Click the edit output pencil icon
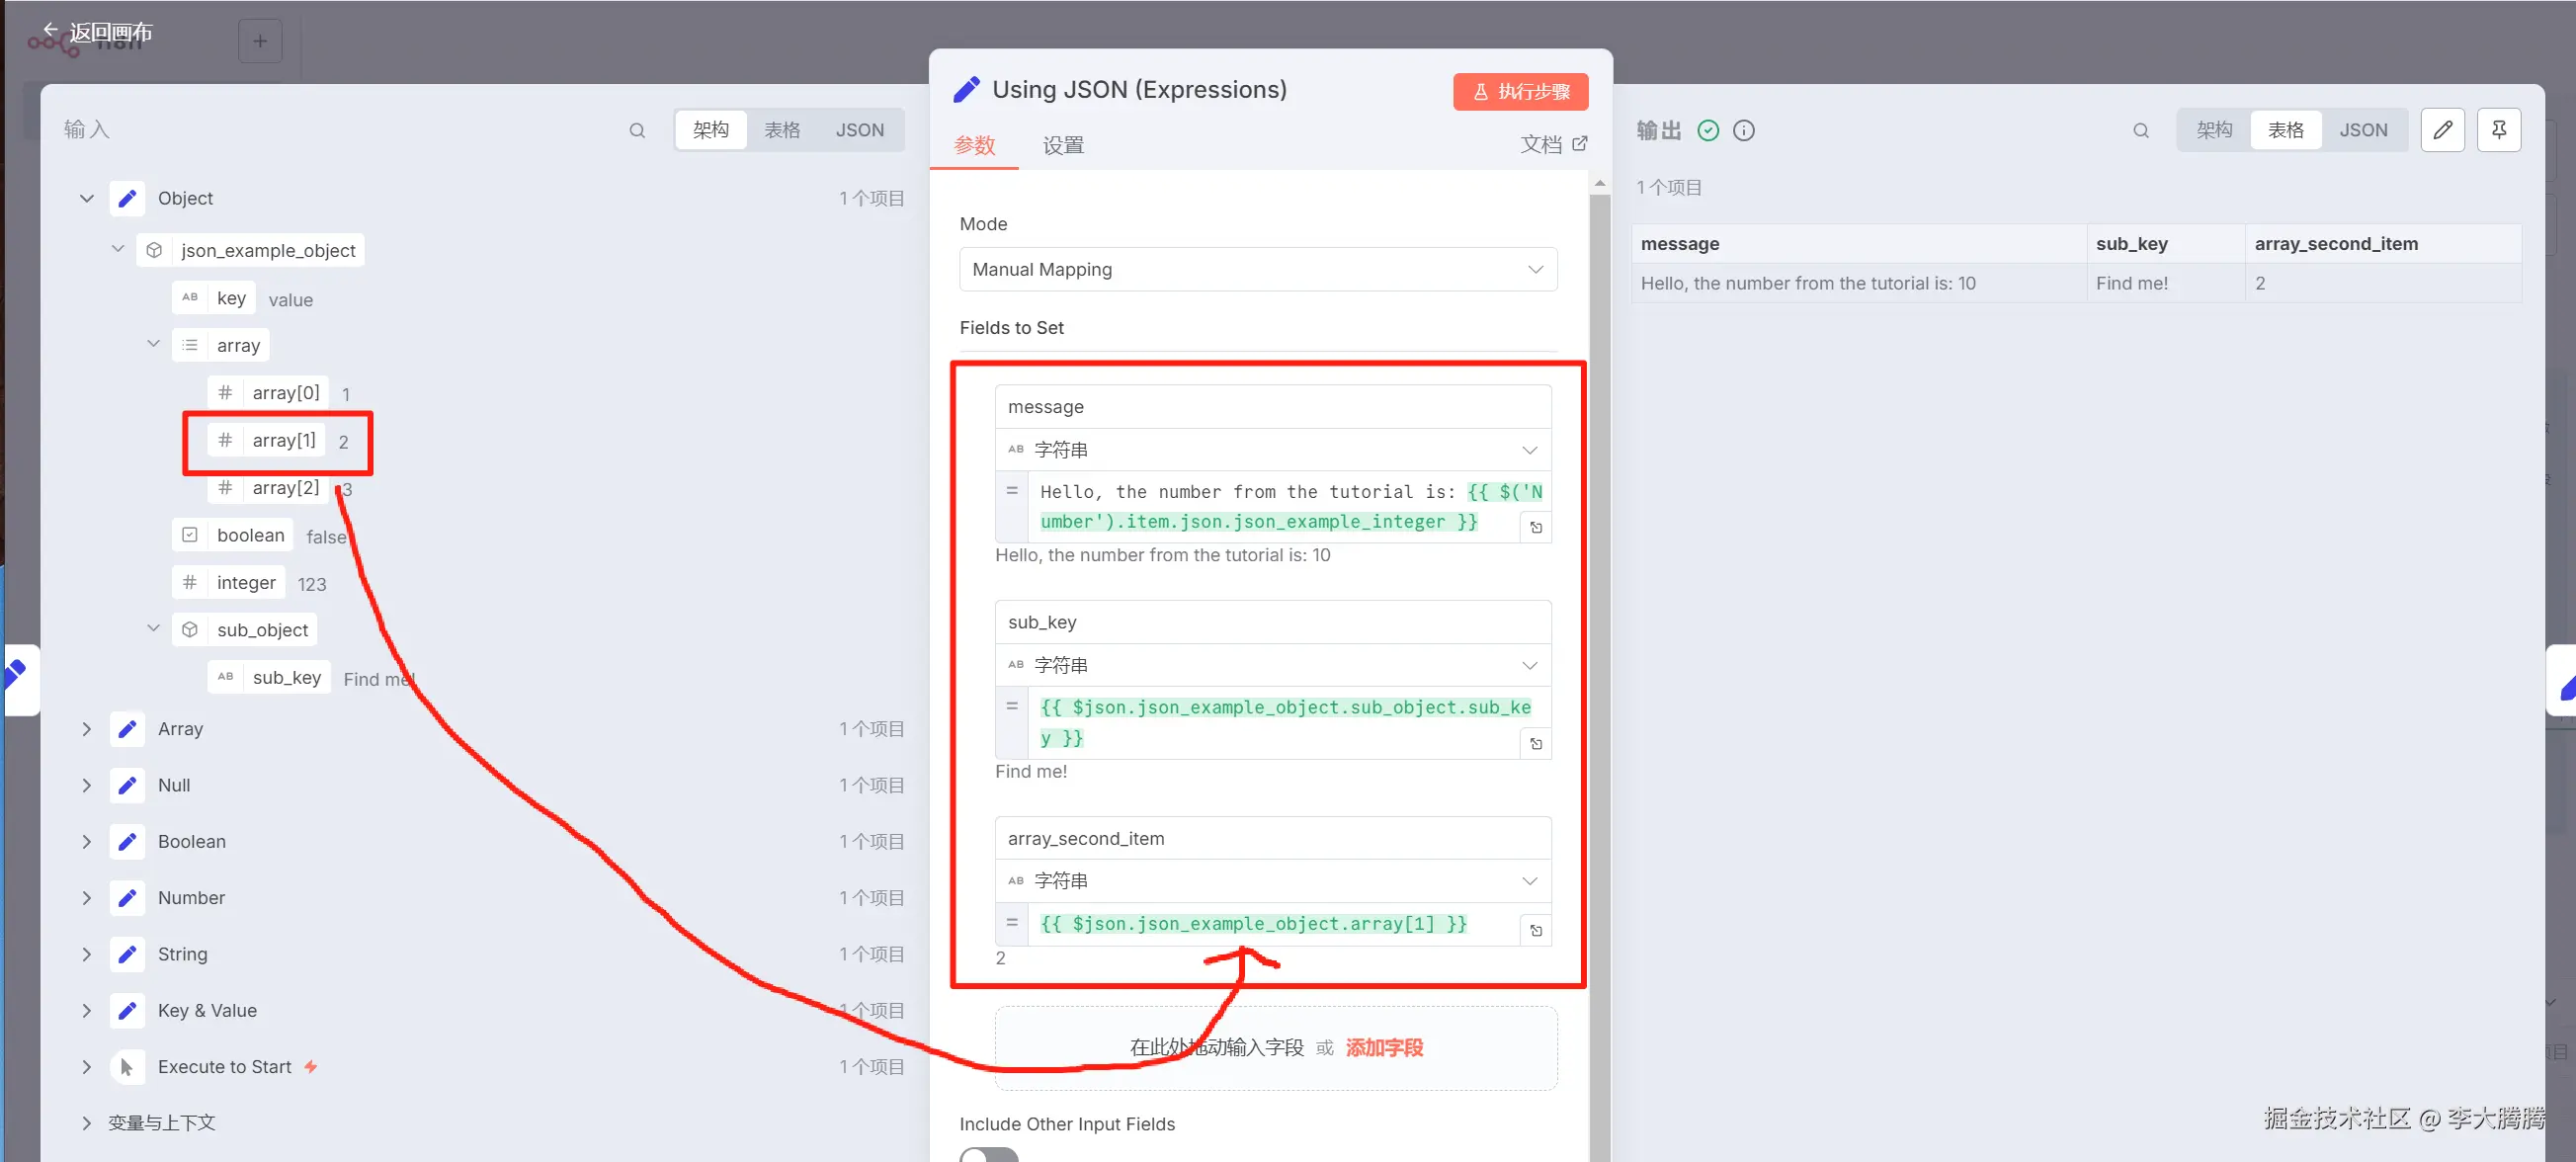The height and width of the screenshot is (1162, 2576). pyautogui.click(x=2442, y=130)
